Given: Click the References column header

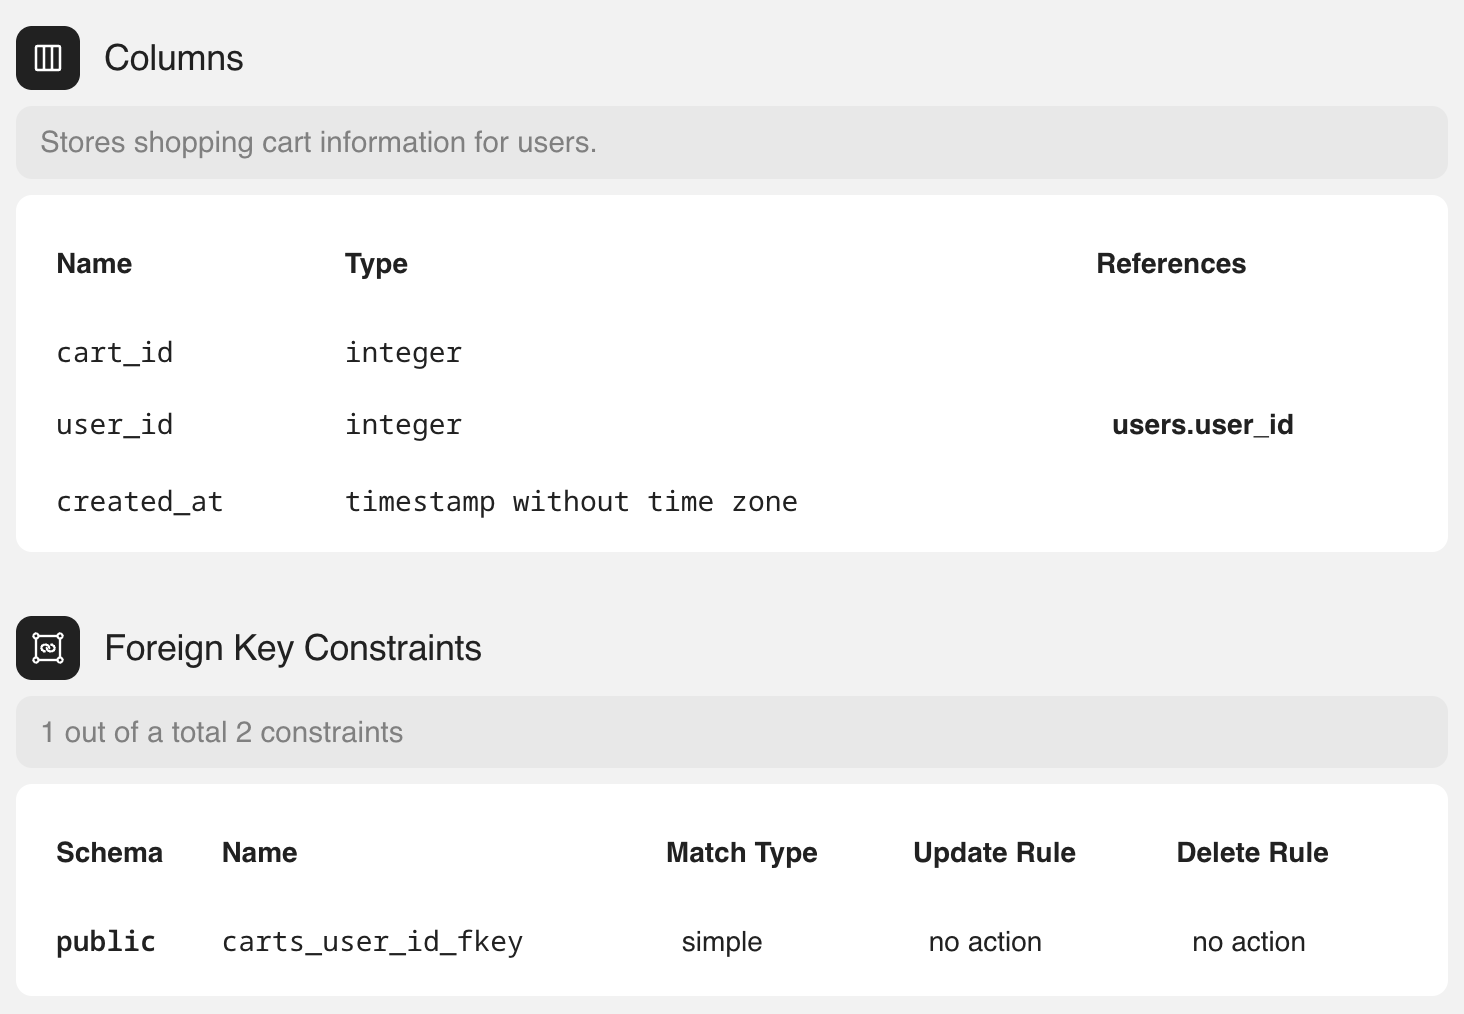Looking at the screenshot, I should (1170, 263).
